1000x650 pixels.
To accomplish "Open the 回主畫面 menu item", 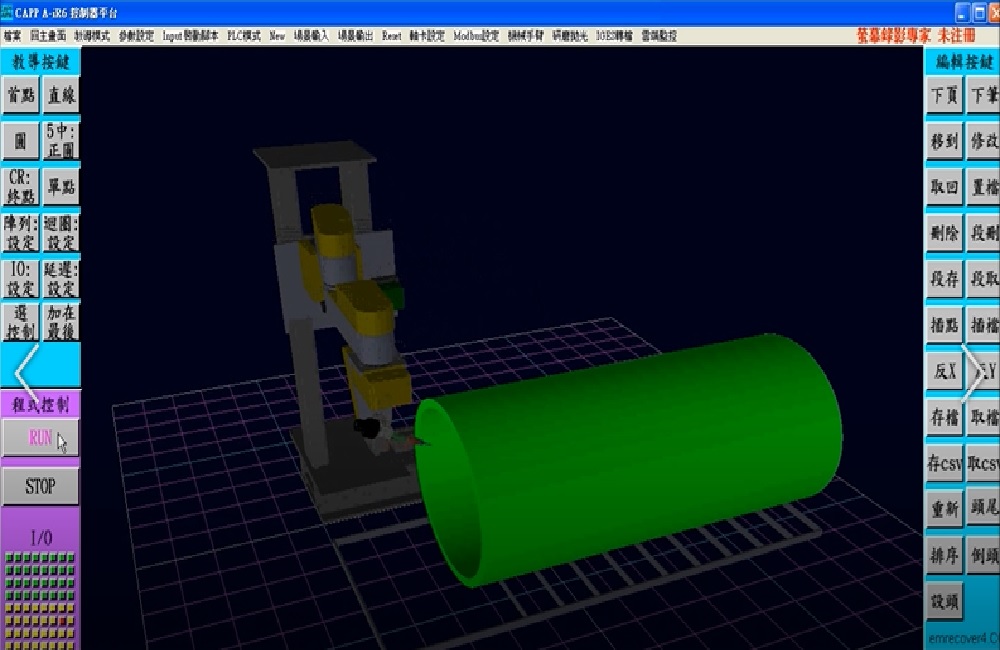I will point(48,36).
